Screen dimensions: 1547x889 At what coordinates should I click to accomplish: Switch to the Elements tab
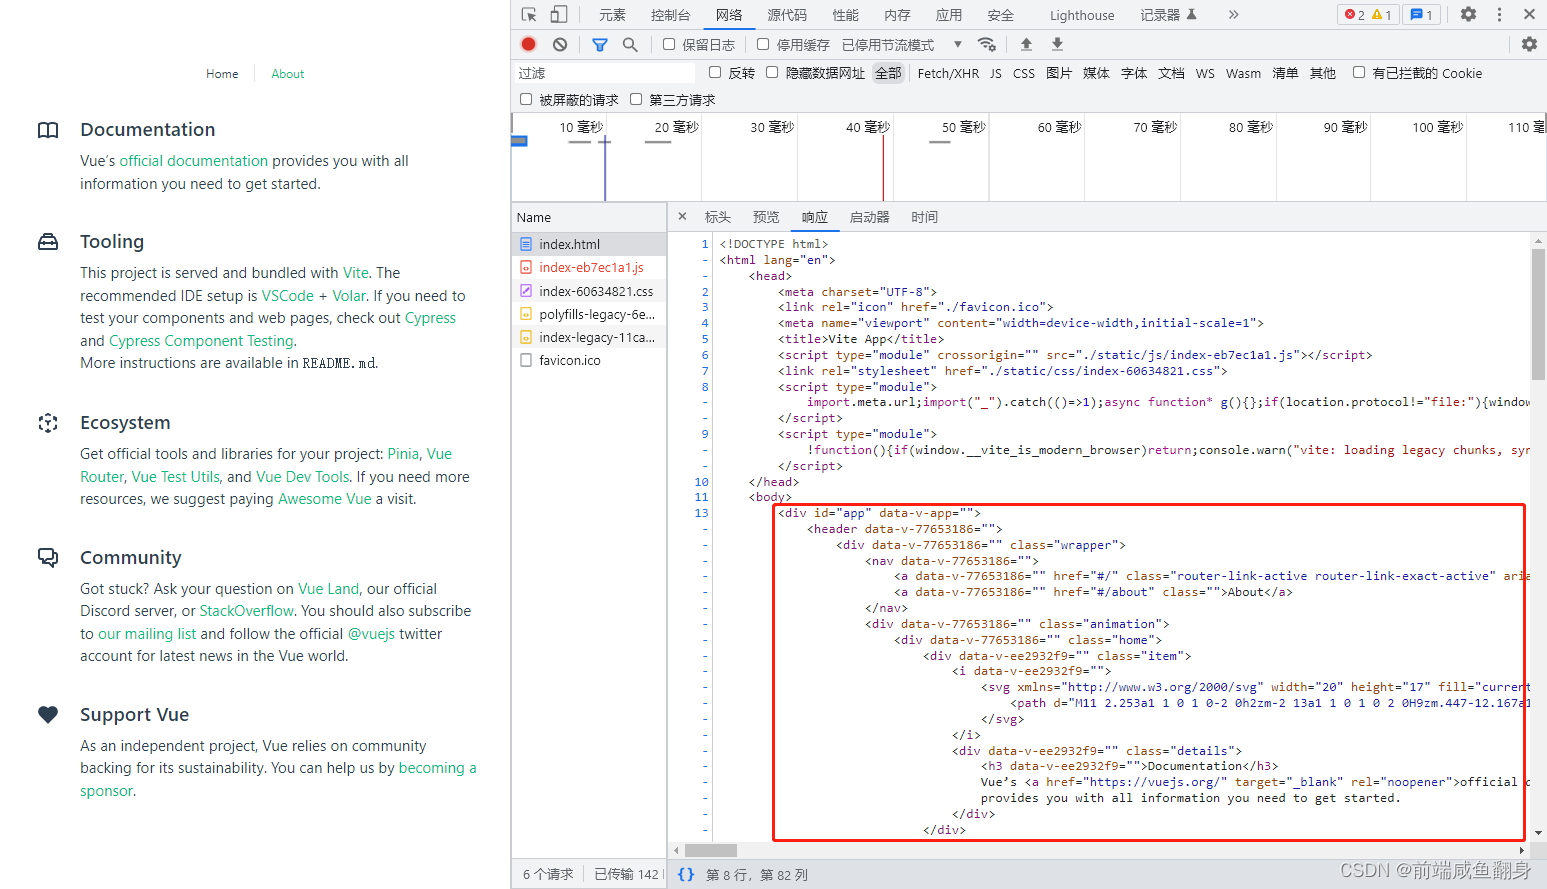point(612,15)
